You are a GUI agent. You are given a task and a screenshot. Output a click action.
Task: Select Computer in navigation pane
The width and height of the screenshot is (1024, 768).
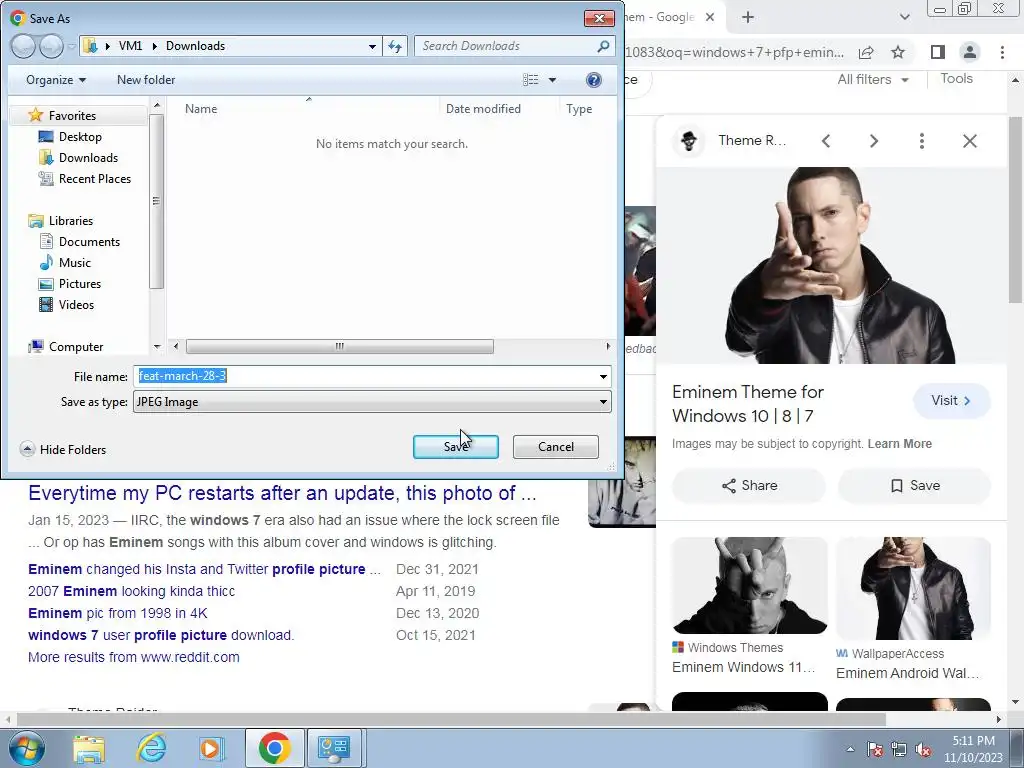click(76, 347)
